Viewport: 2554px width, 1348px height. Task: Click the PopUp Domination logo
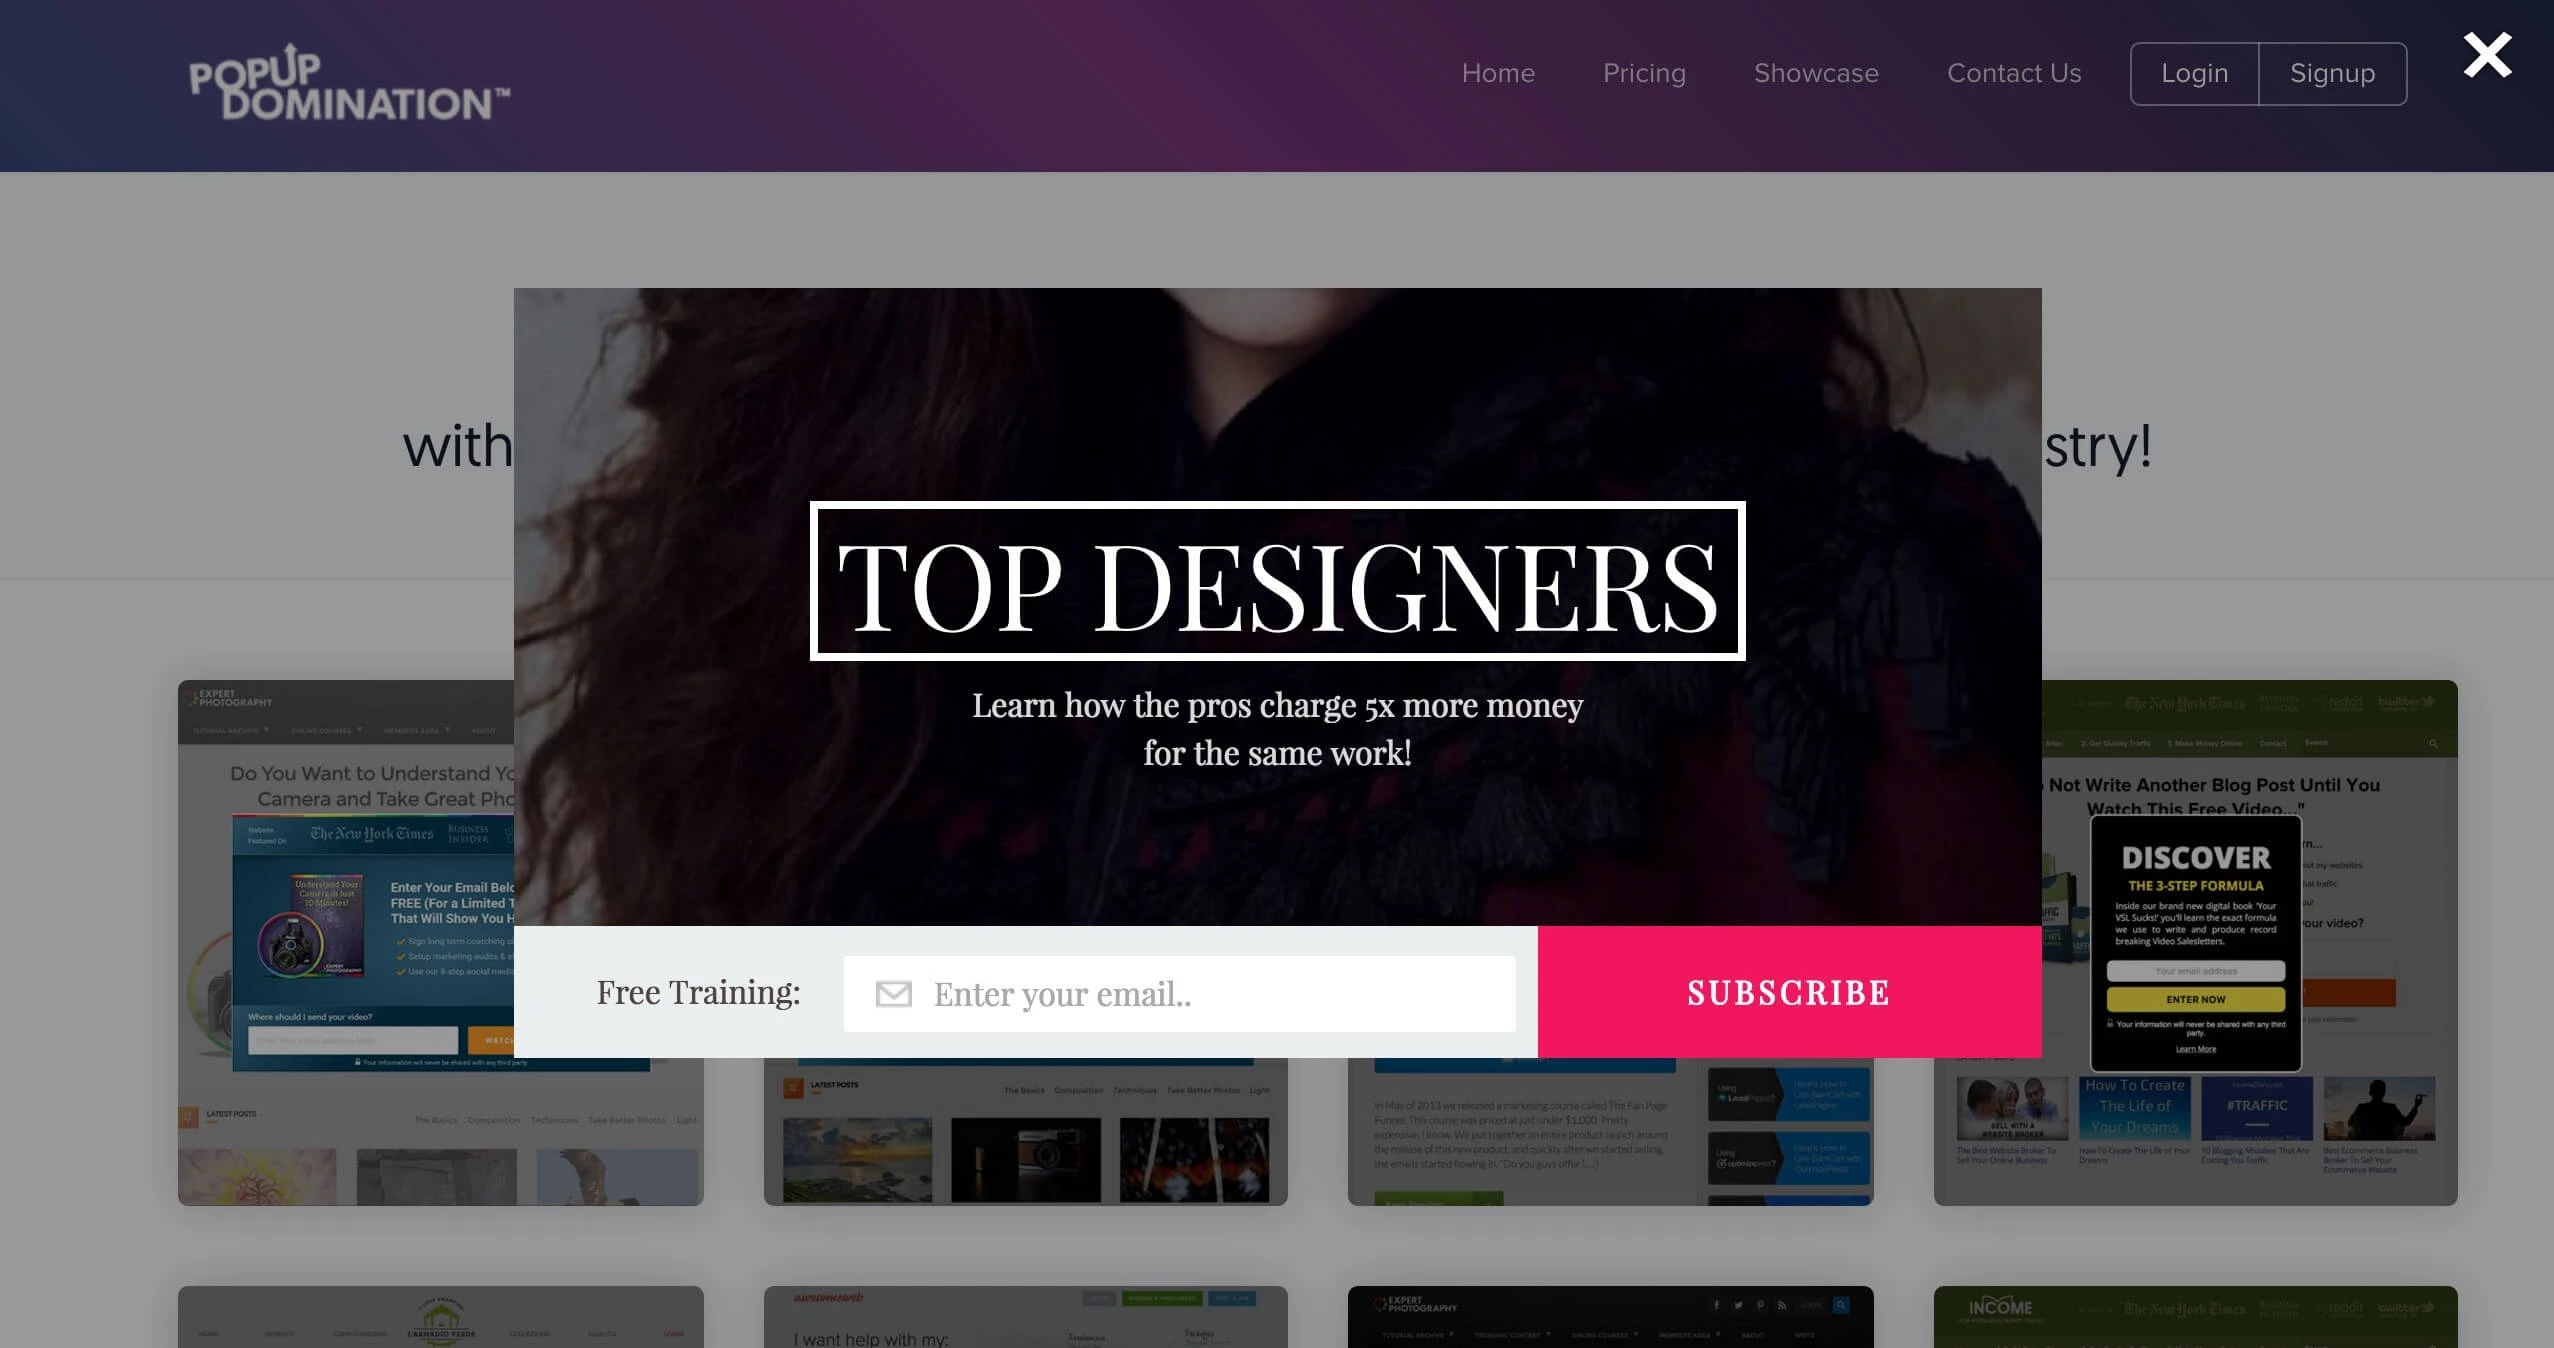click(x=350, y=84)
